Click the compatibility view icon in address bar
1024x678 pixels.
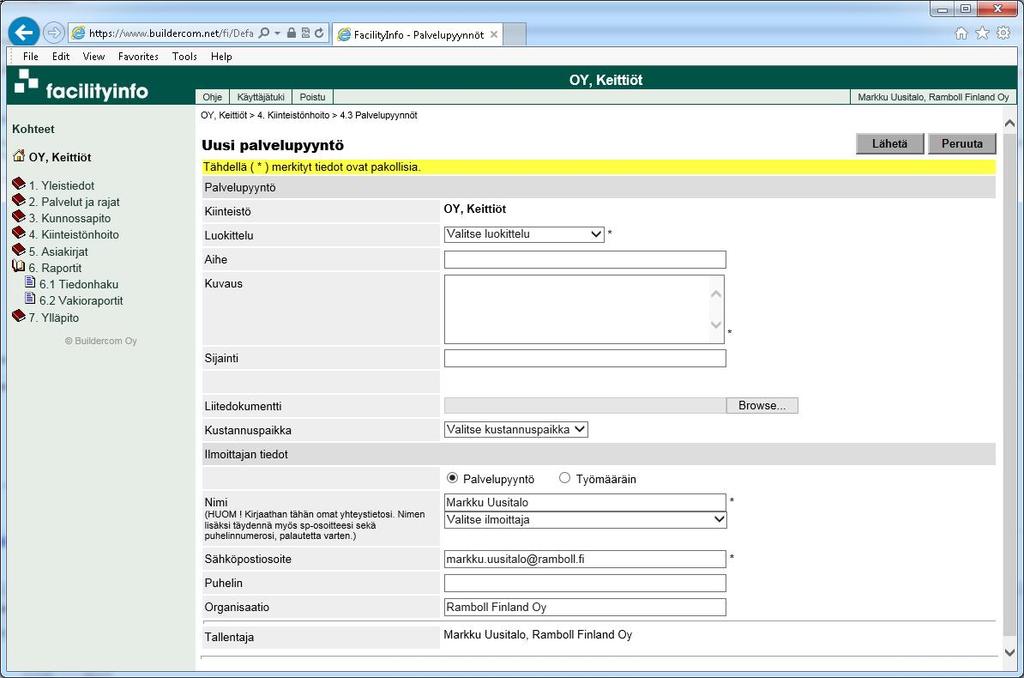(x=305, y=33)
